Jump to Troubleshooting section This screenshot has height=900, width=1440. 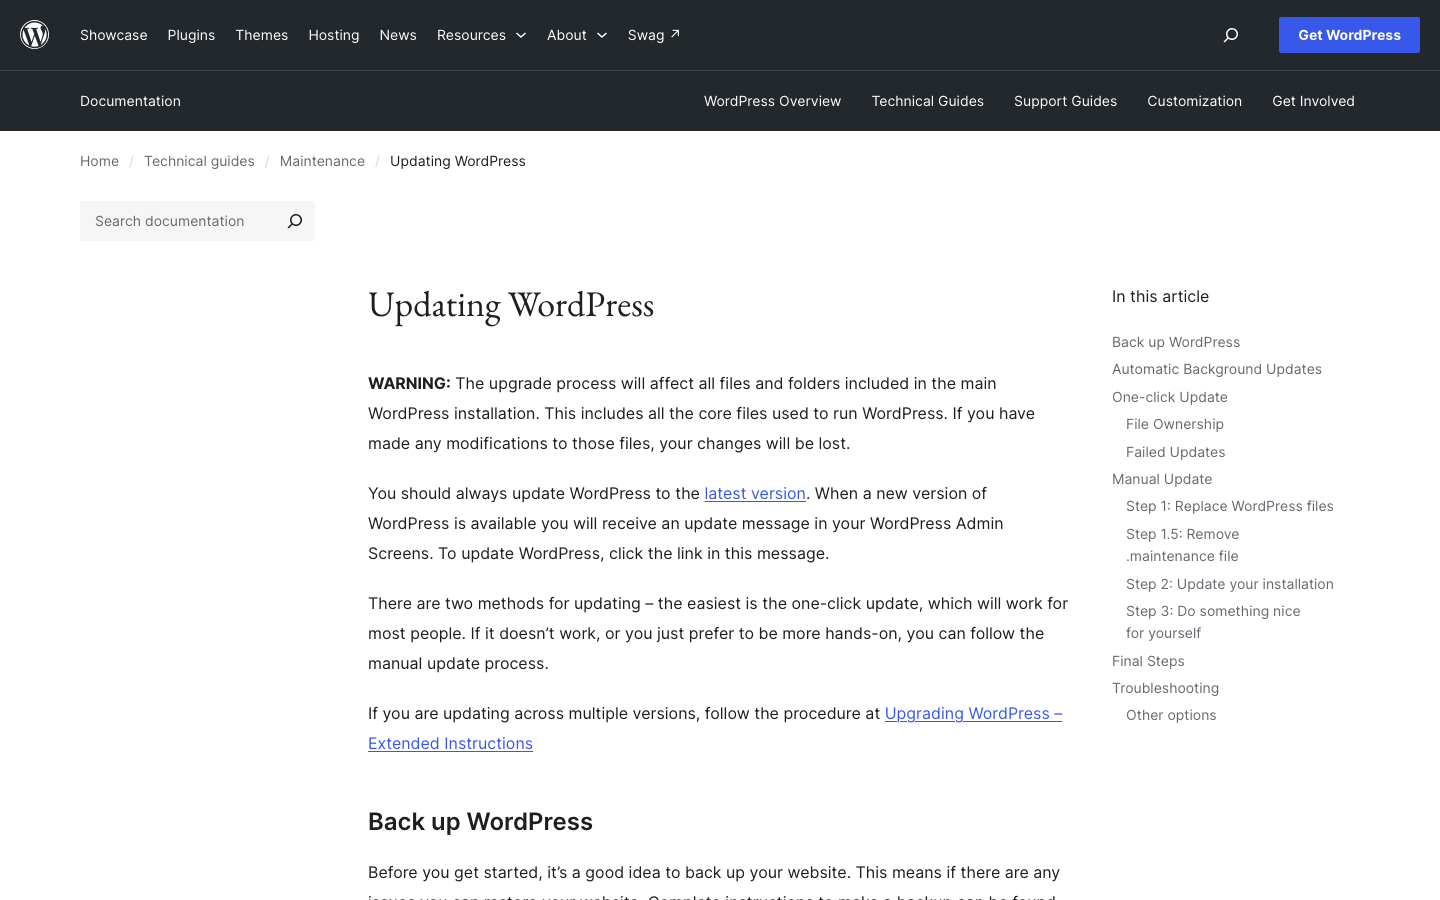(x=1166, y=688)
